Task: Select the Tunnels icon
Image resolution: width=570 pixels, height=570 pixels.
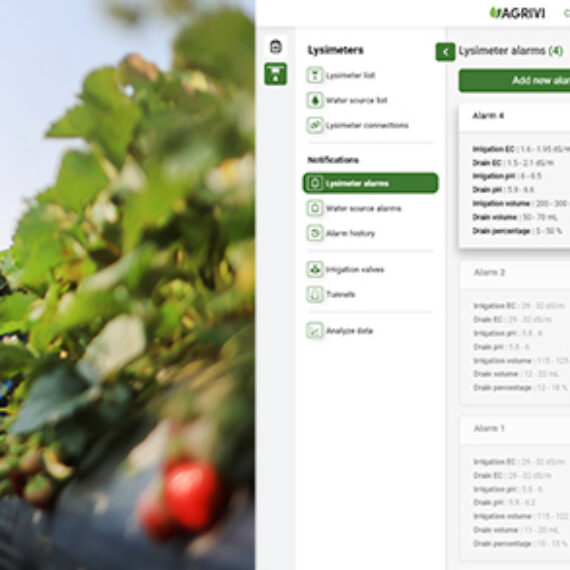Action: [x=315, y=294]
